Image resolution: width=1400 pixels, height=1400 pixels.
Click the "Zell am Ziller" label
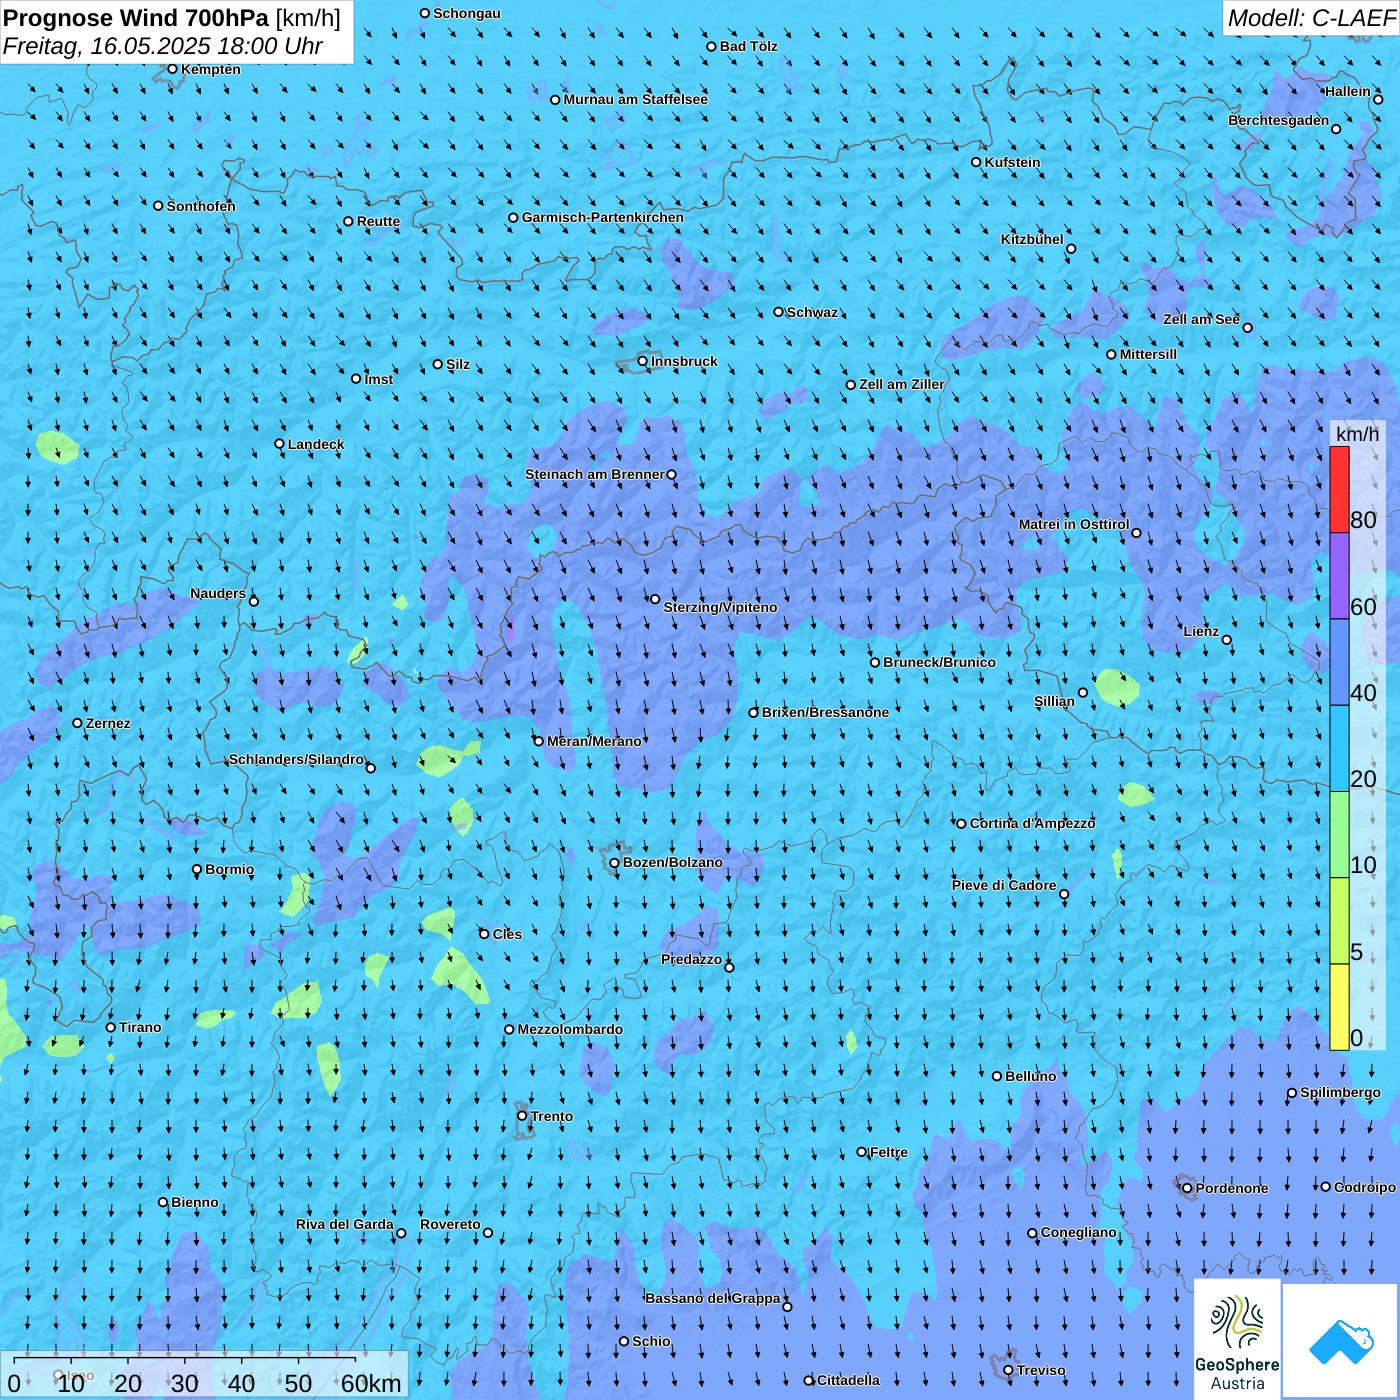[x=902, y=384]
